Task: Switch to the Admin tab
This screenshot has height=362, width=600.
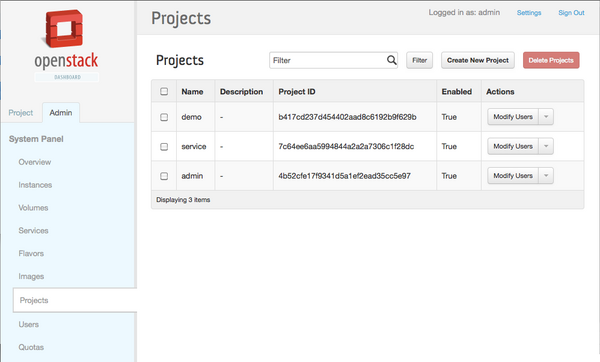Action: (61, 113)
